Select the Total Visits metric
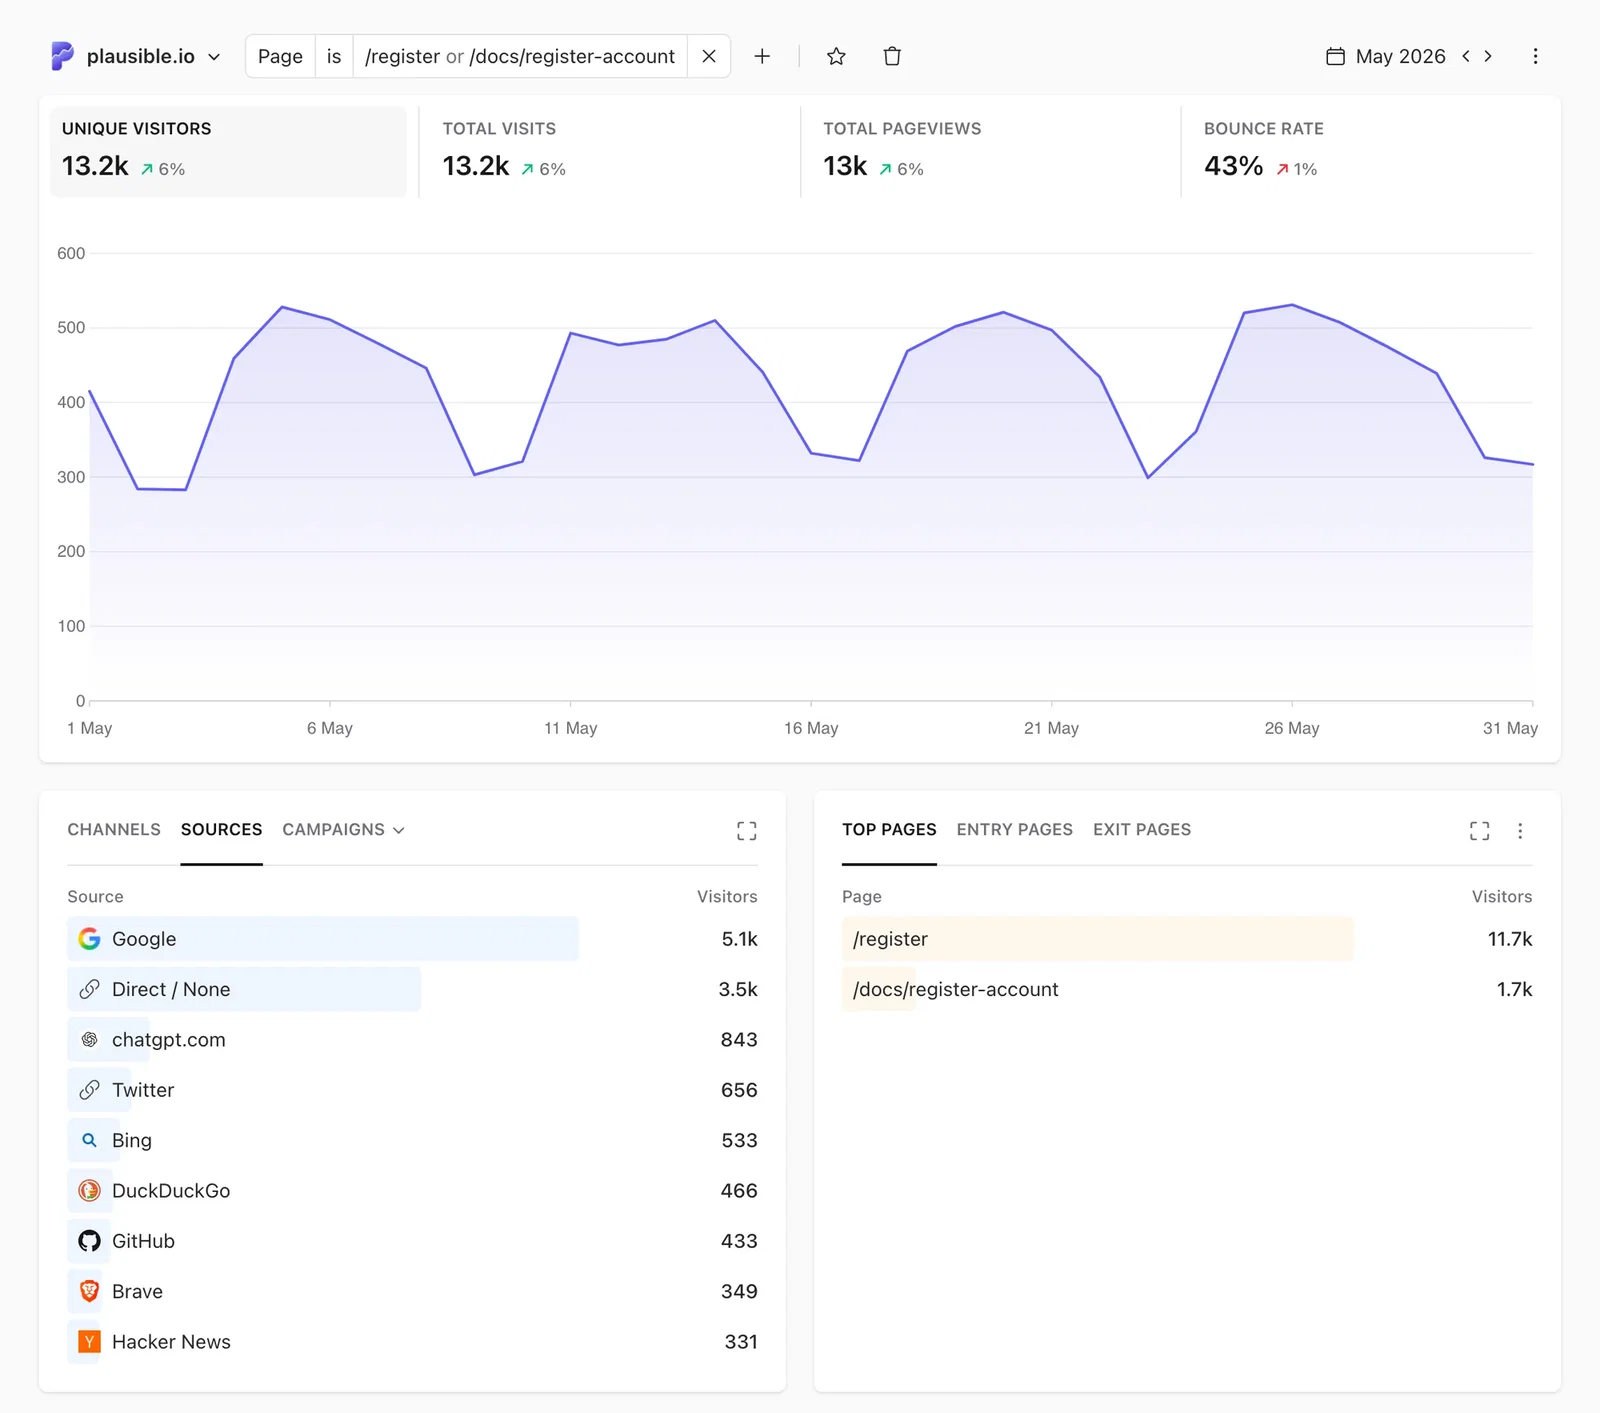Screen dimensions: 1600x1413 (x=609, y=151)
